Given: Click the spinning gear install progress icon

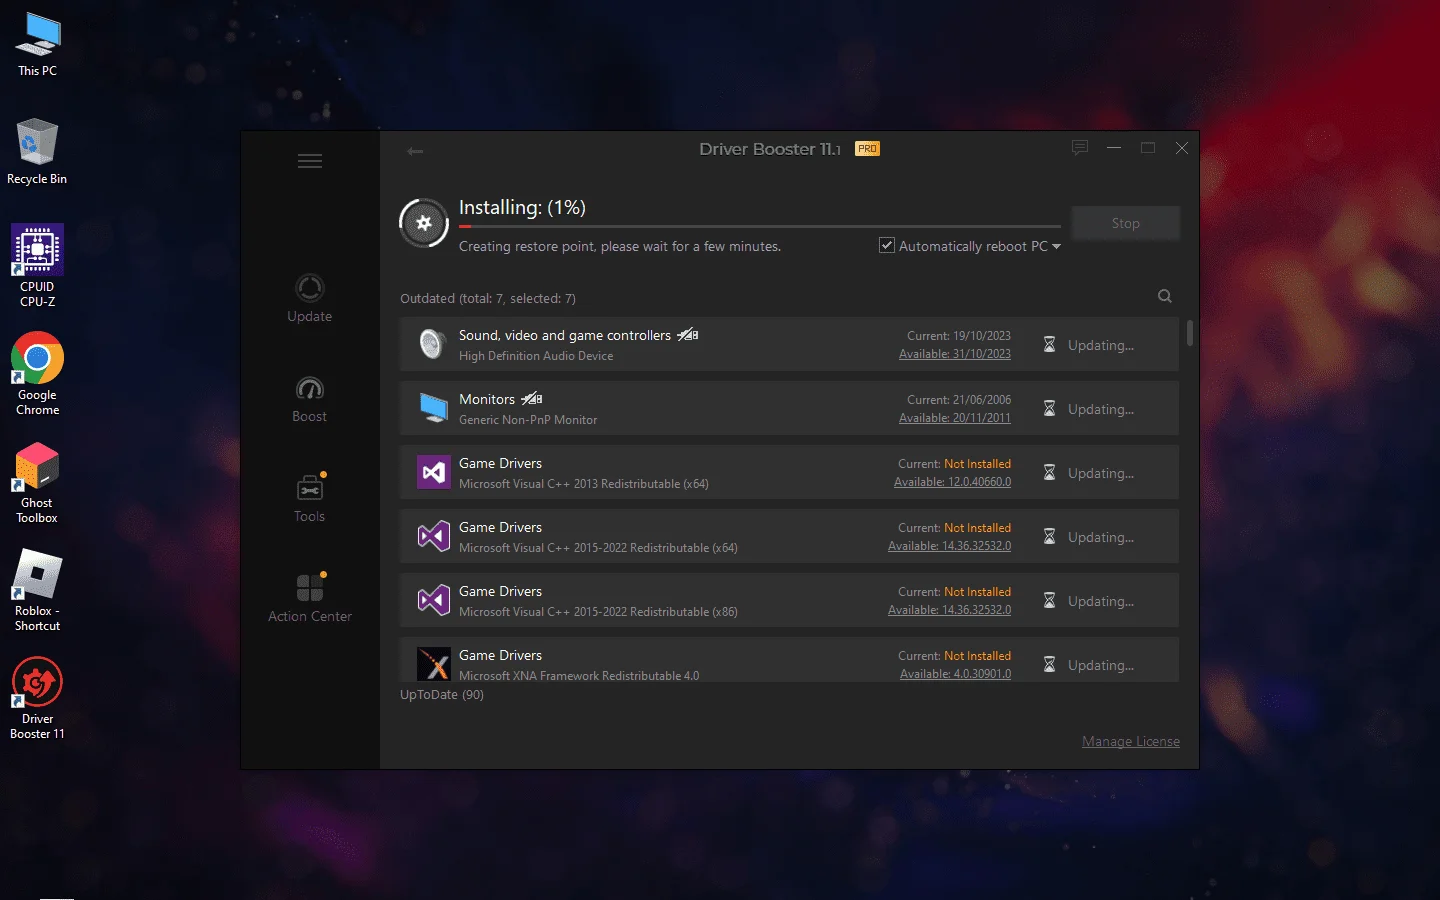Looking at the screenshot, I should (424, 223).
